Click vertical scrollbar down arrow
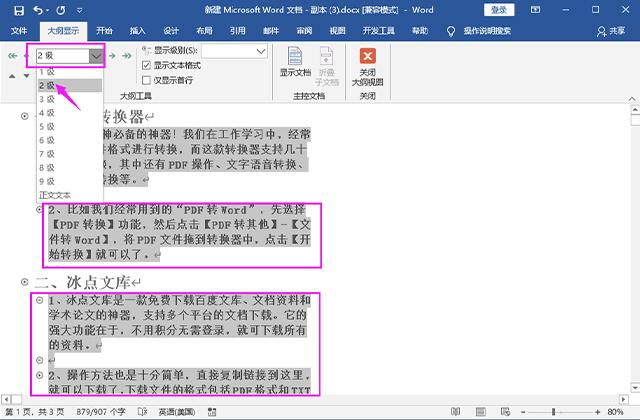This screenshot has height=420, width=640. [x=635, y=387]
